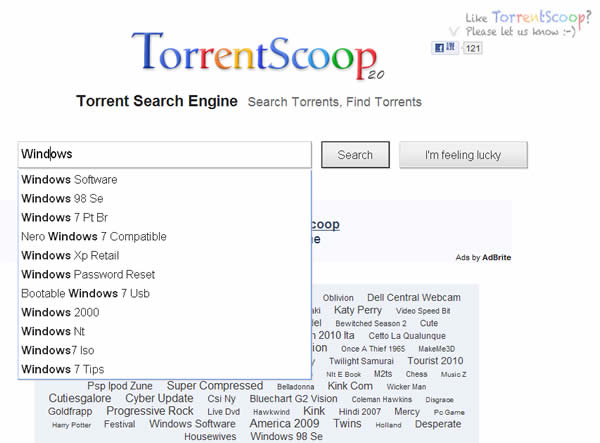The image size is (600, 443).
Task: Select the 'Windows7 Iso' suggestion
Action: pos(165,350)
